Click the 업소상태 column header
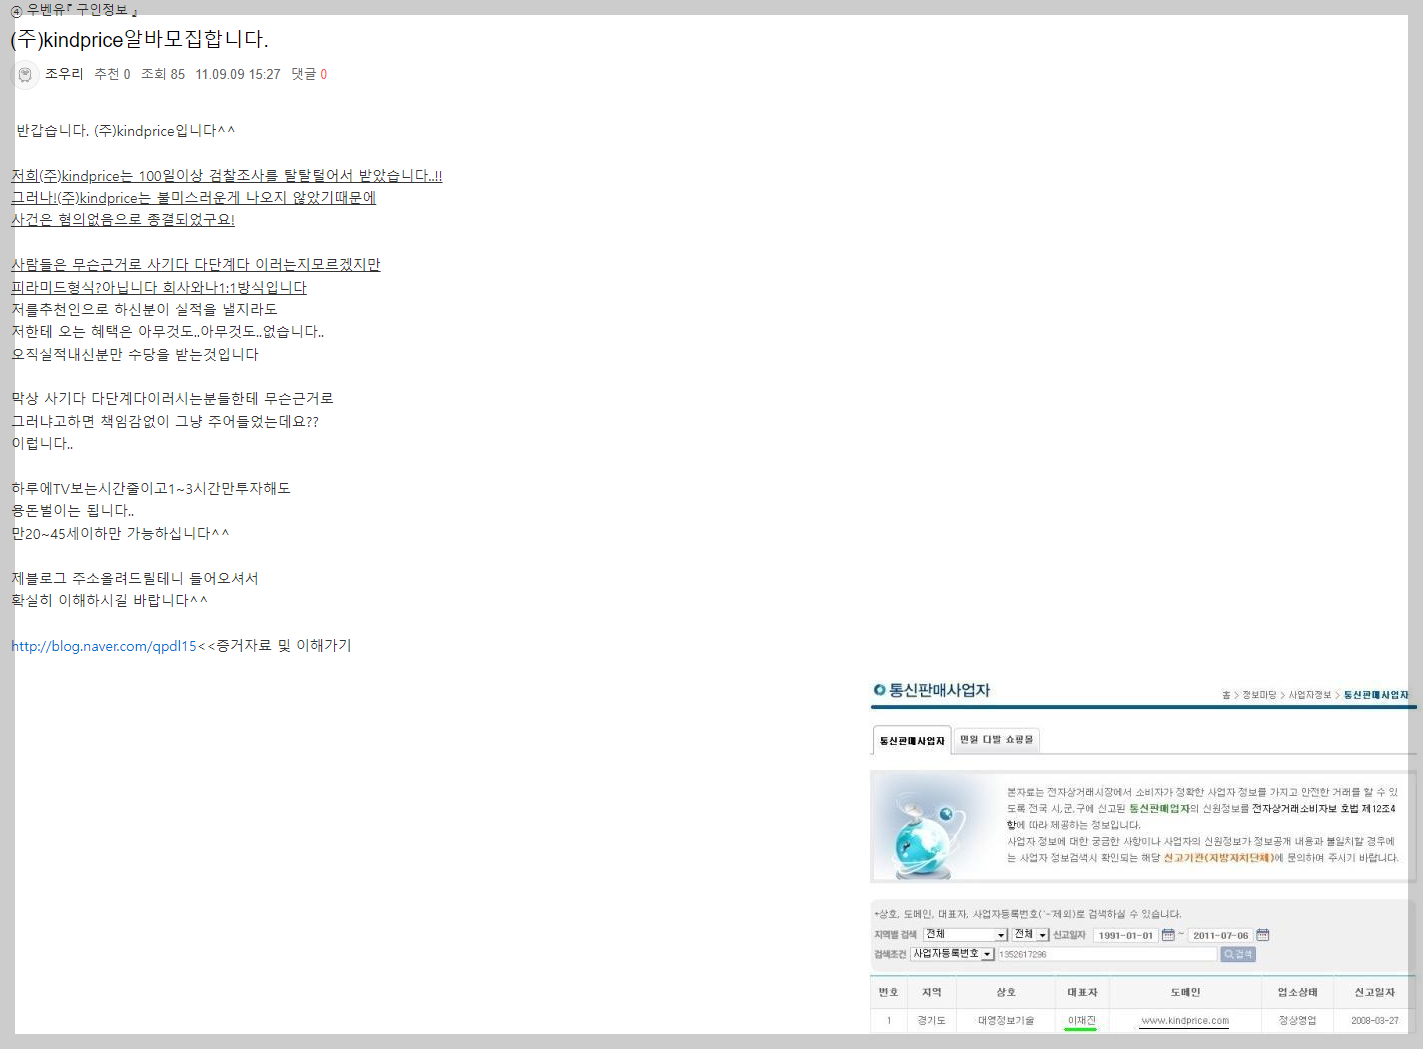The width and height of the screenshot is (1423, 1049). (x=1297, y=992)
